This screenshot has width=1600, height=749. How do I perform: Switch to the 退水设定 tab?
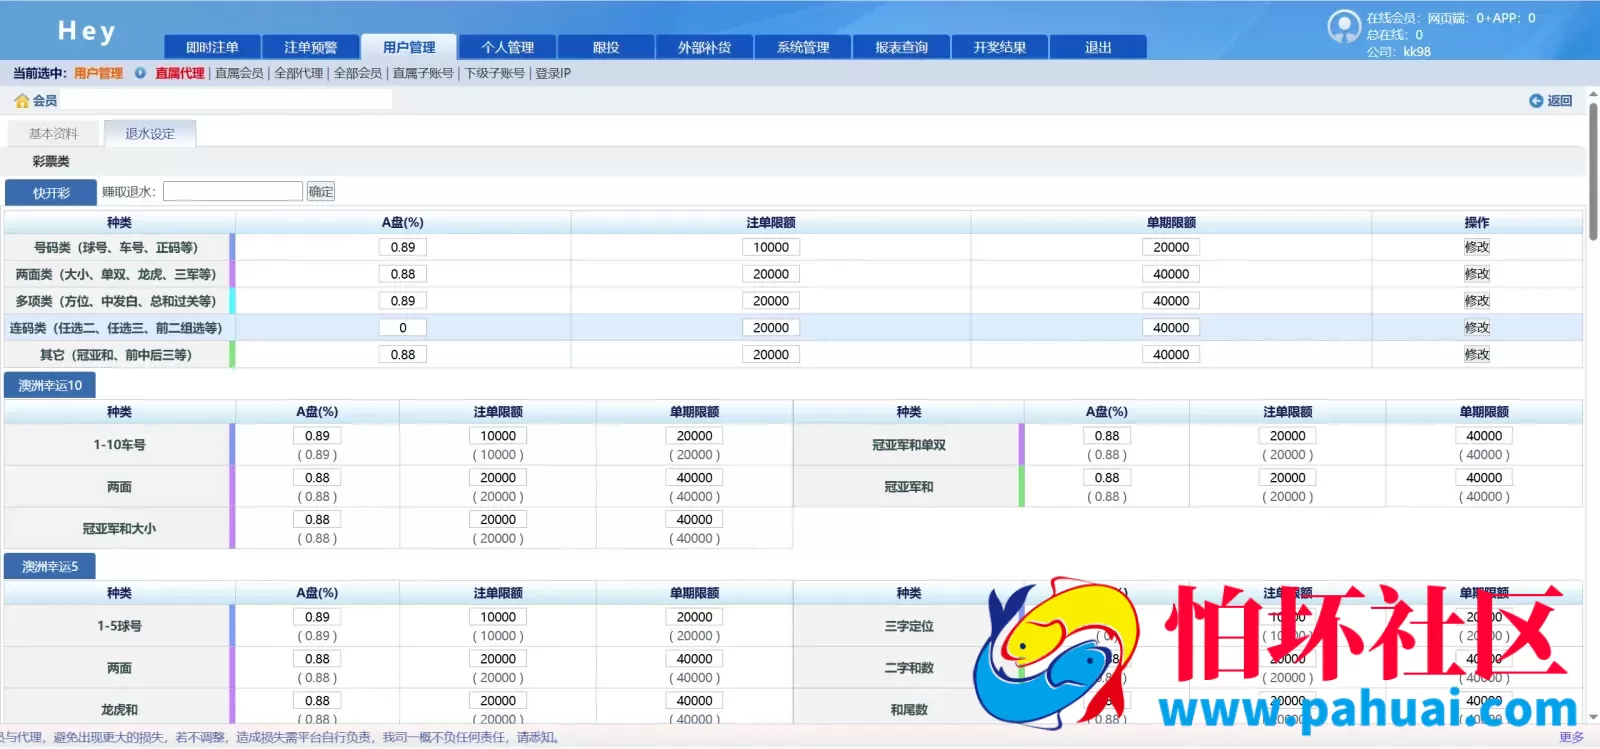tap(150, 134)
